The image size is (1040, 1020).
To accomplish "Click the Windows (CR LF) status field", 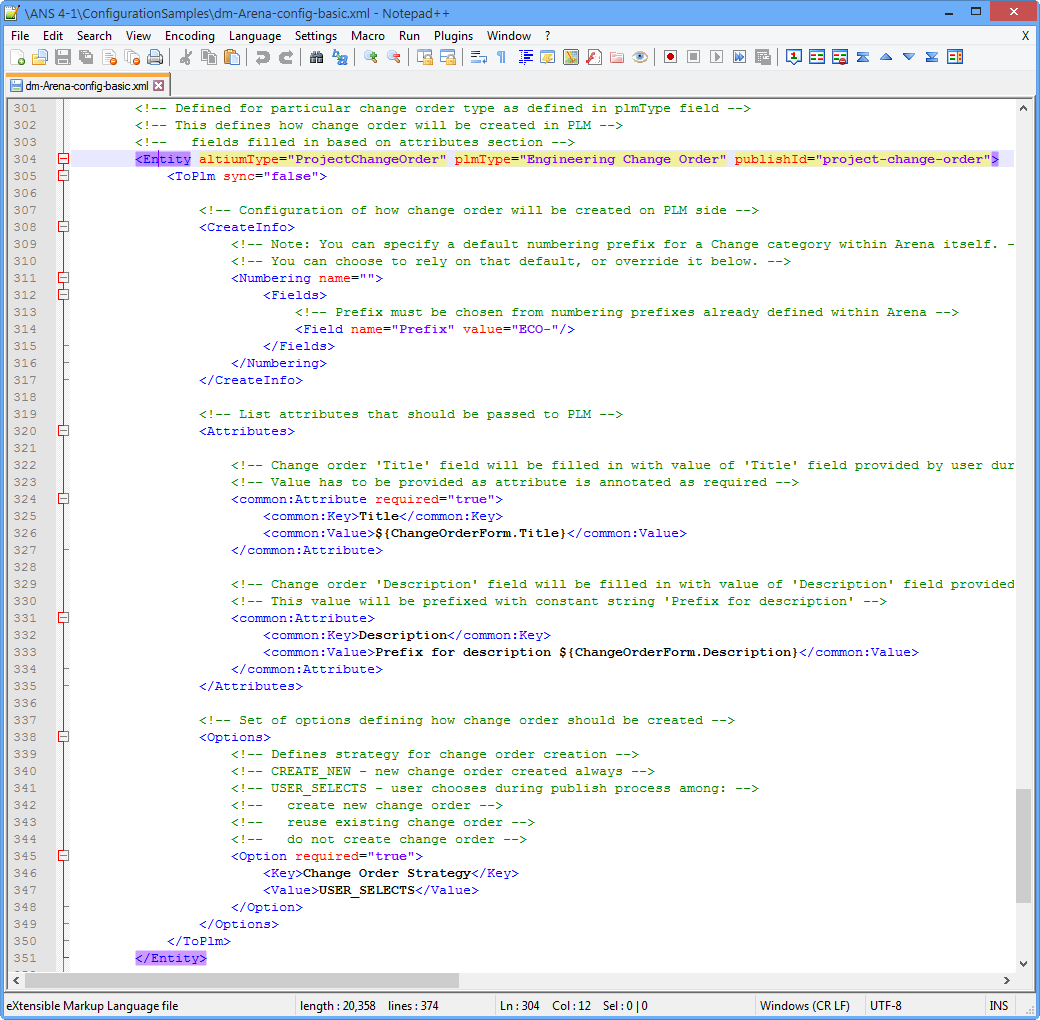I will [804, 1005].
